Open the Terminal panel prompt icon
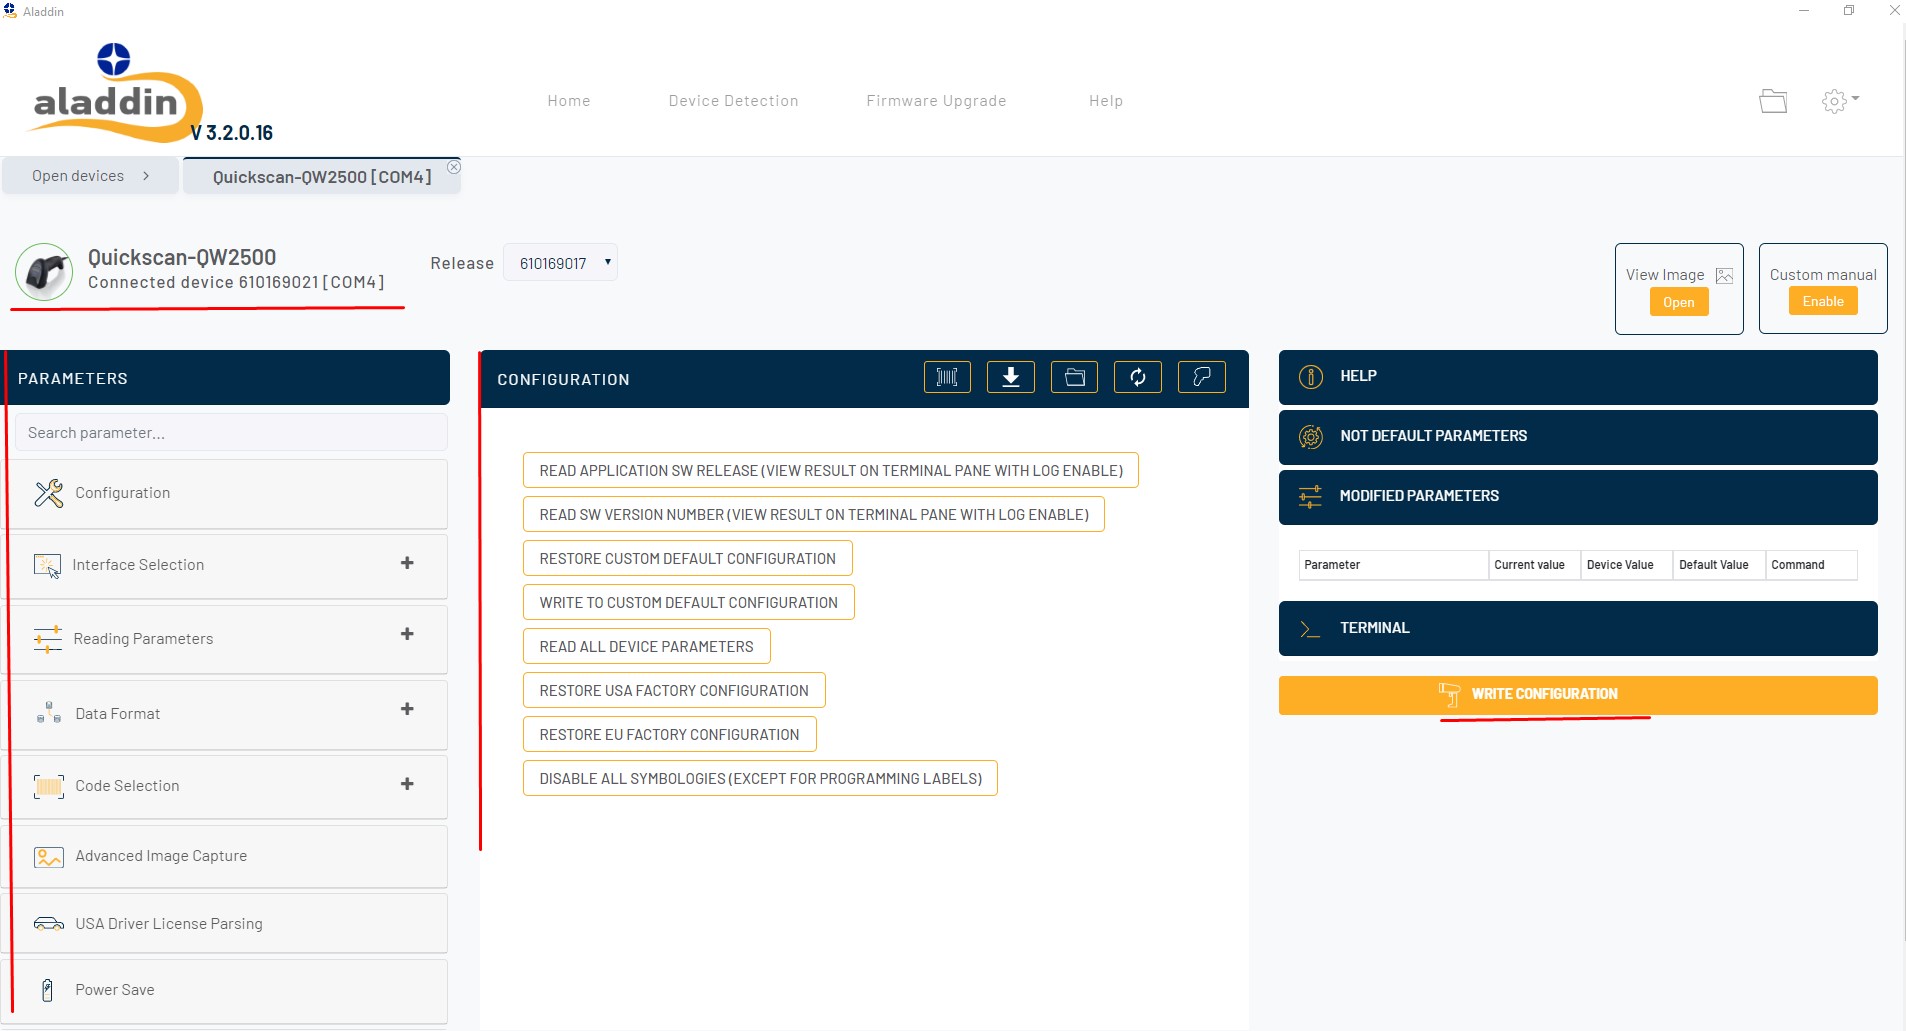Viewport: 1906px width, 1031px height. click(1310, 629)
